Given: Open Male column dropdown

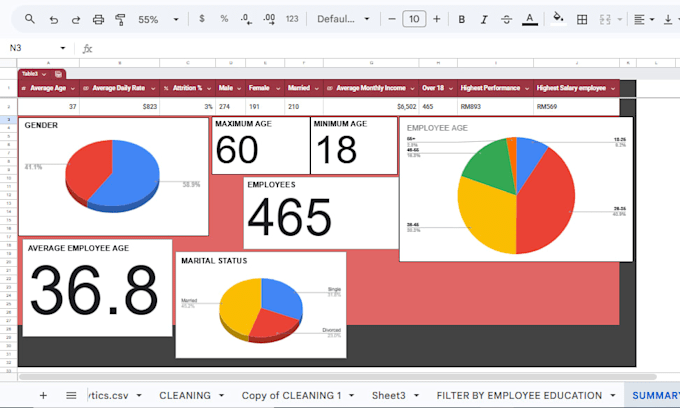Looking at the screenshot, I should 239,88.
